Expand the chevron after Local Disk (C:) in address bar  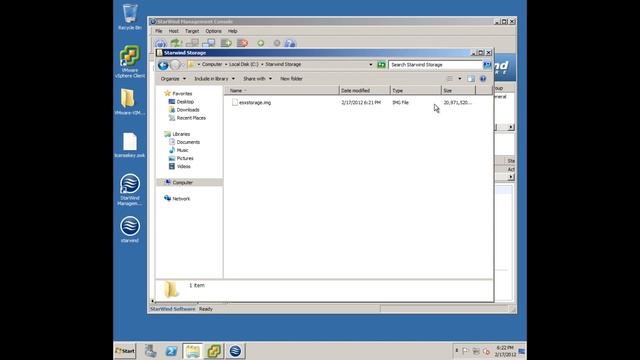click(x=262, y=64)
